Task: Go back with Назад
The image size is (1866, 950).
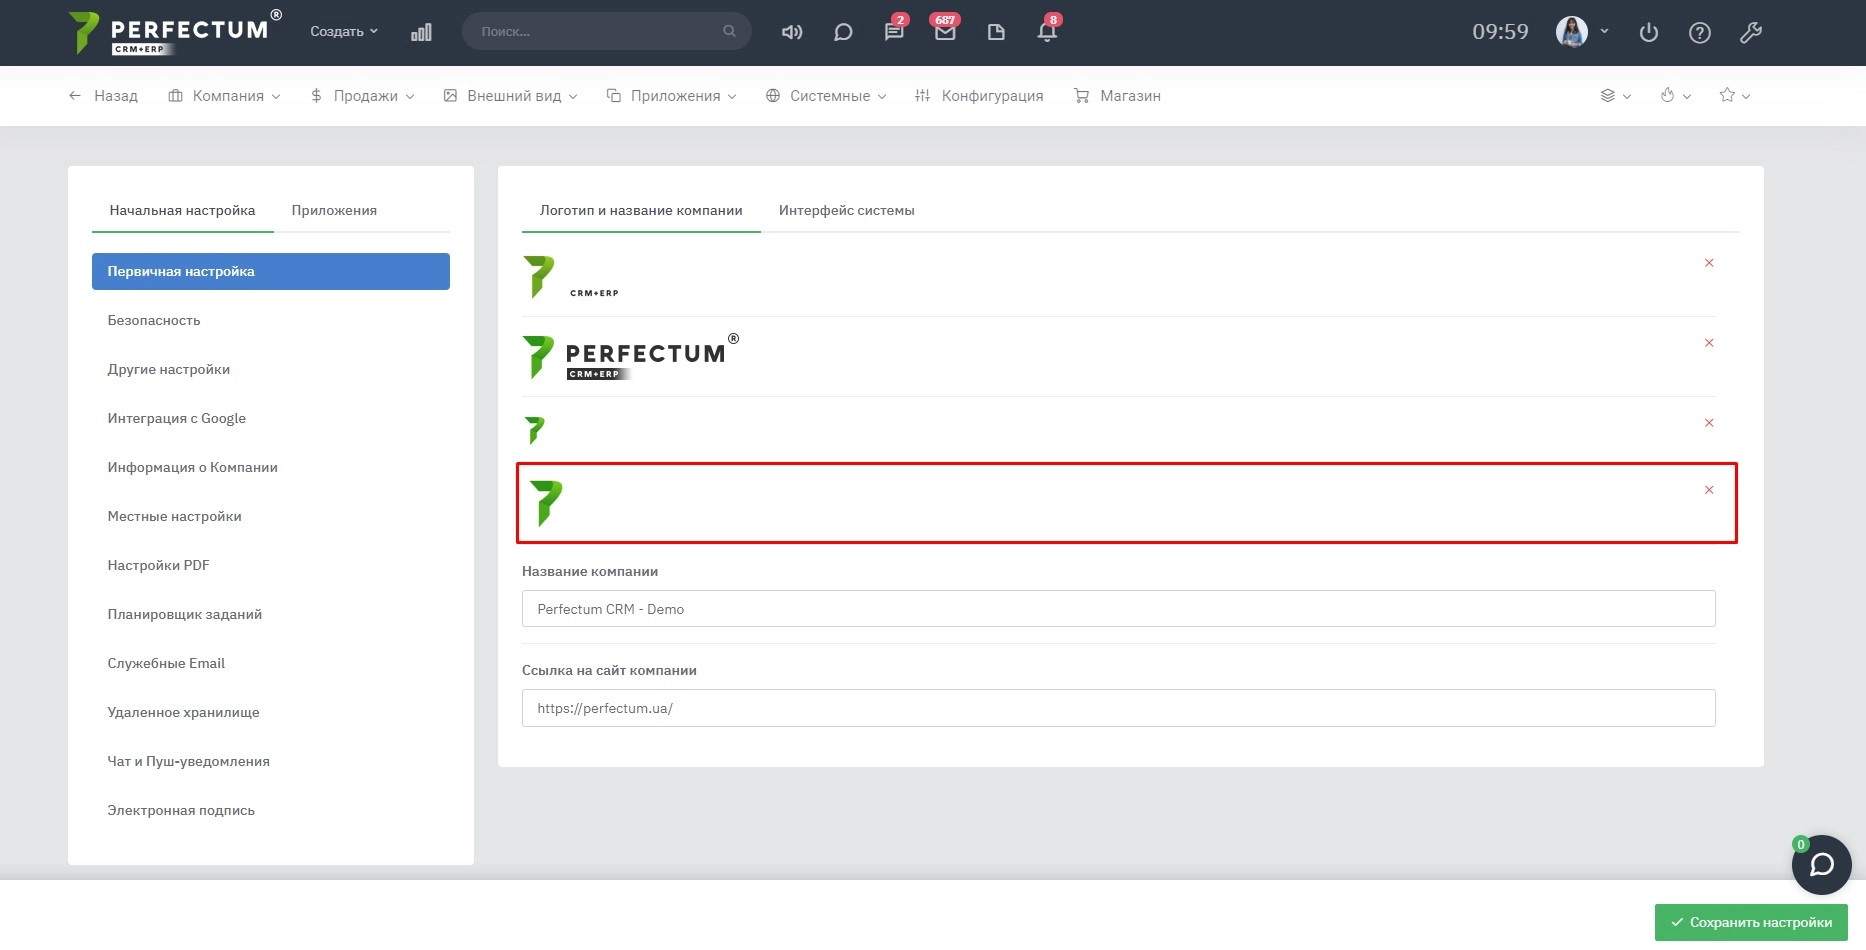Action: (x=103, y=96)
